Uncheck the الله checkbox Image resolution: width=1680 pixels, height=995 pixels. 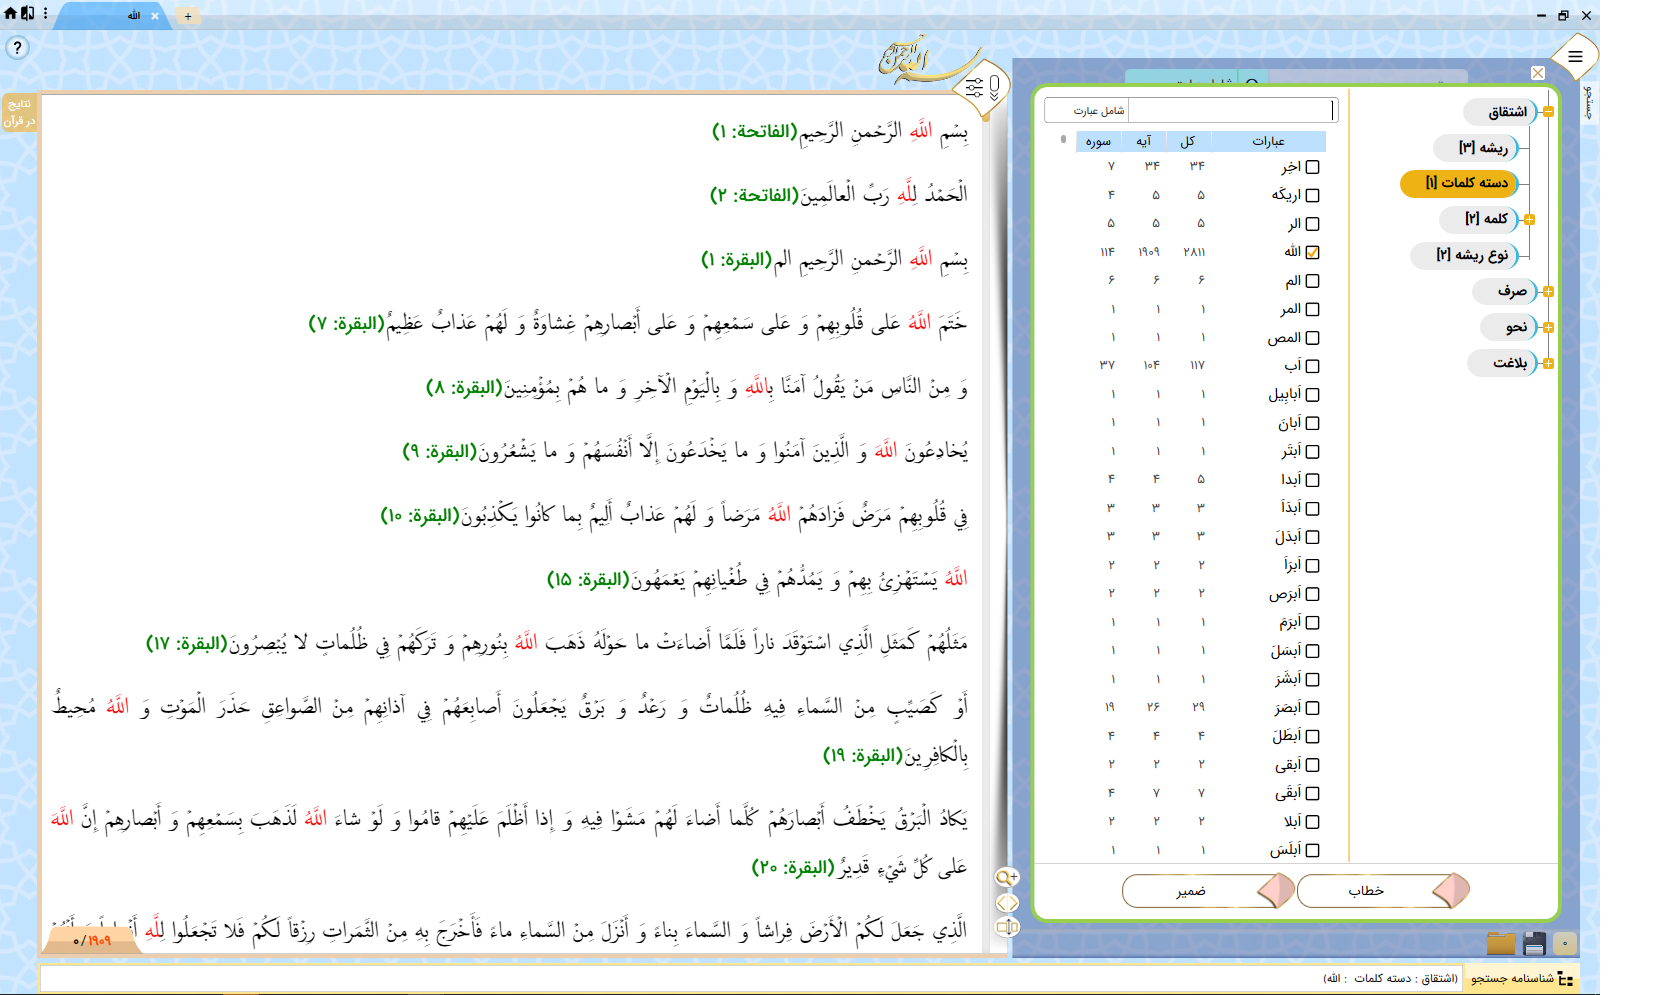pyautogui.click(x=1313, y=252)
